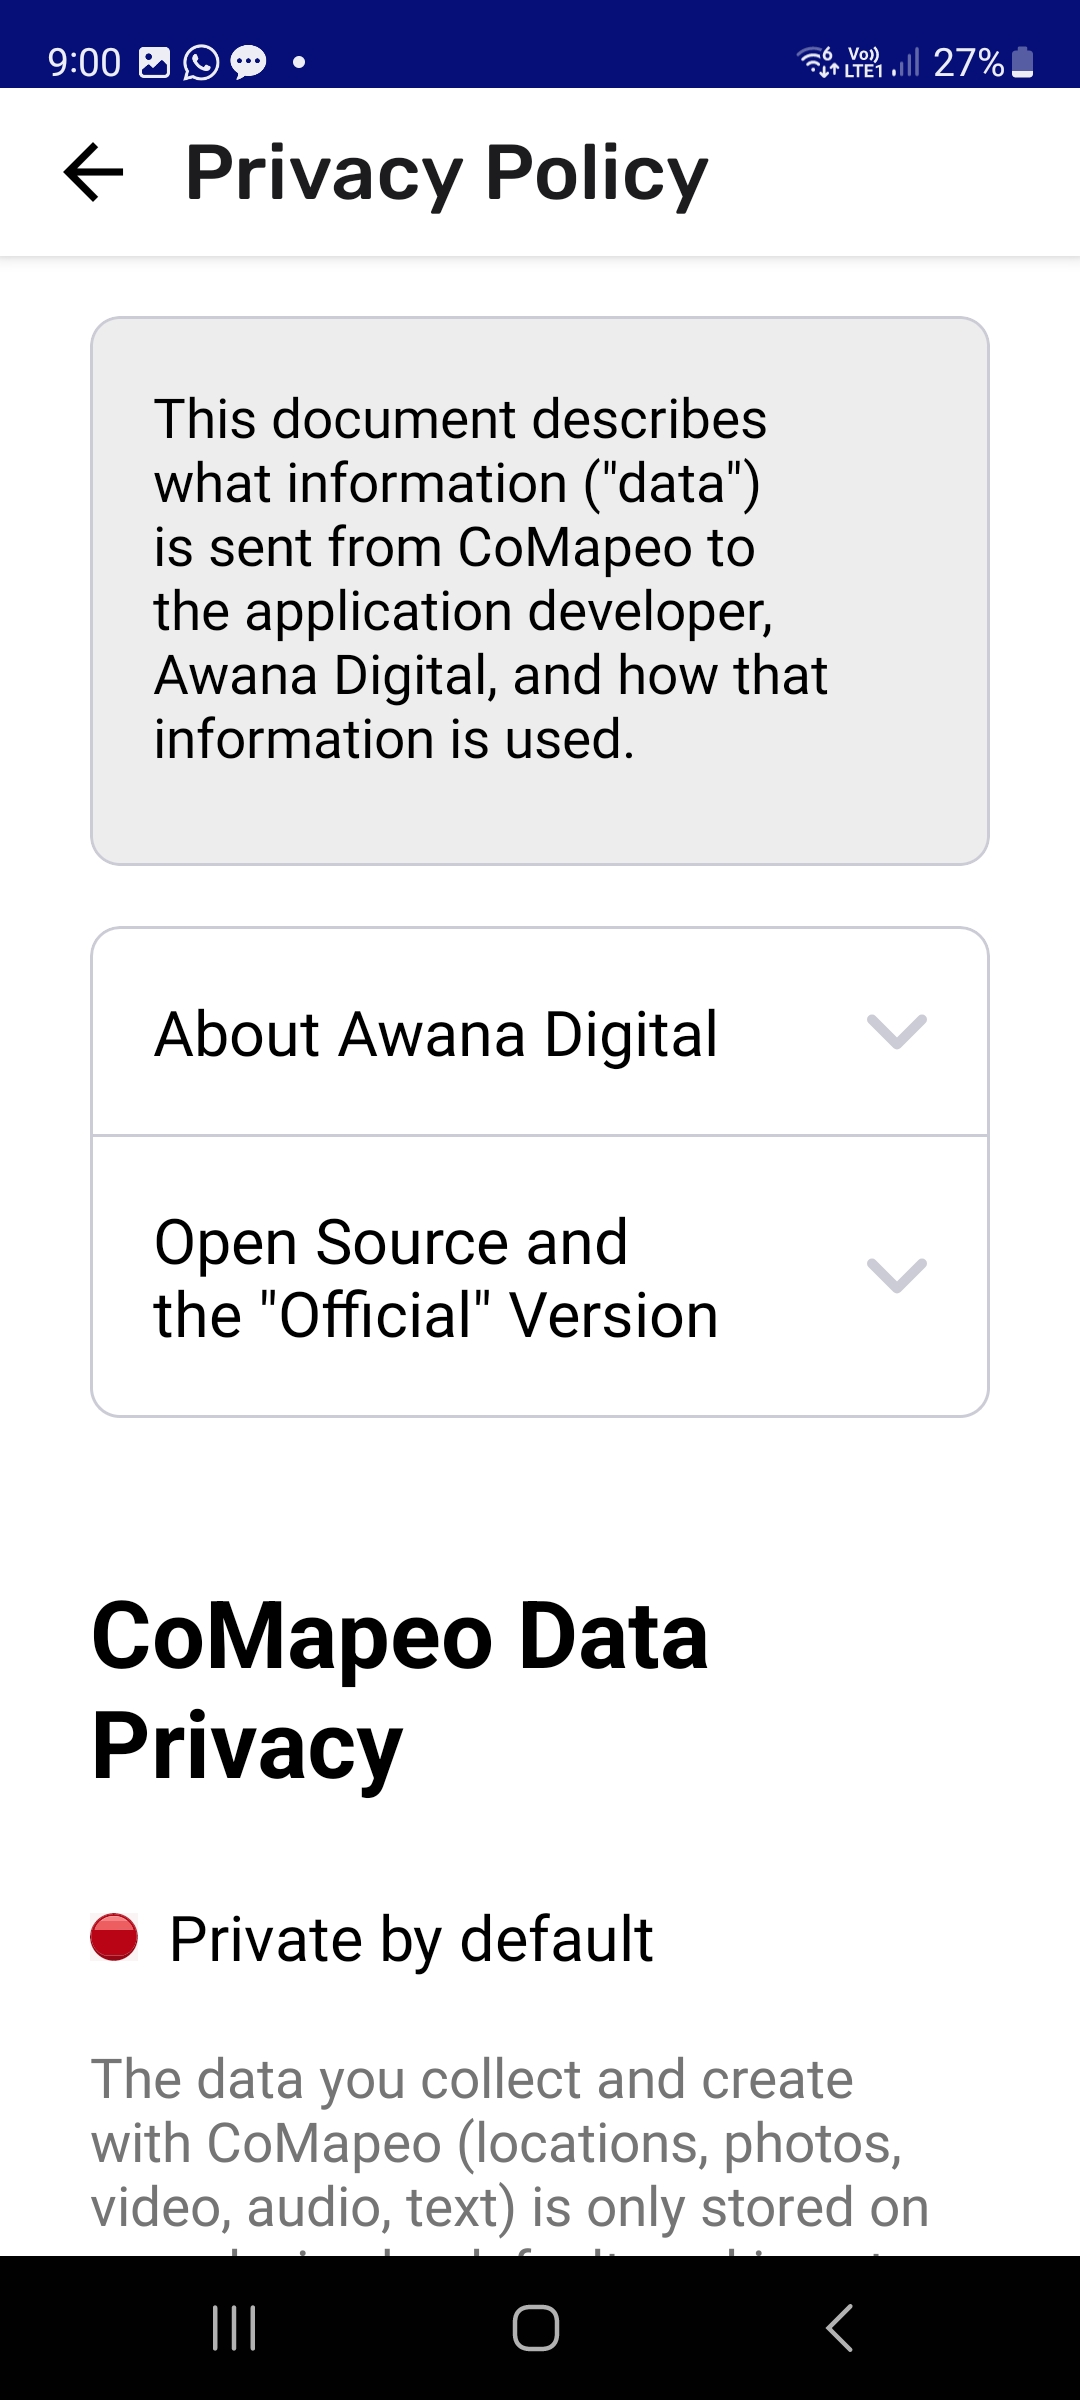Tap the red dot beside Private by default

[114, 1937]
